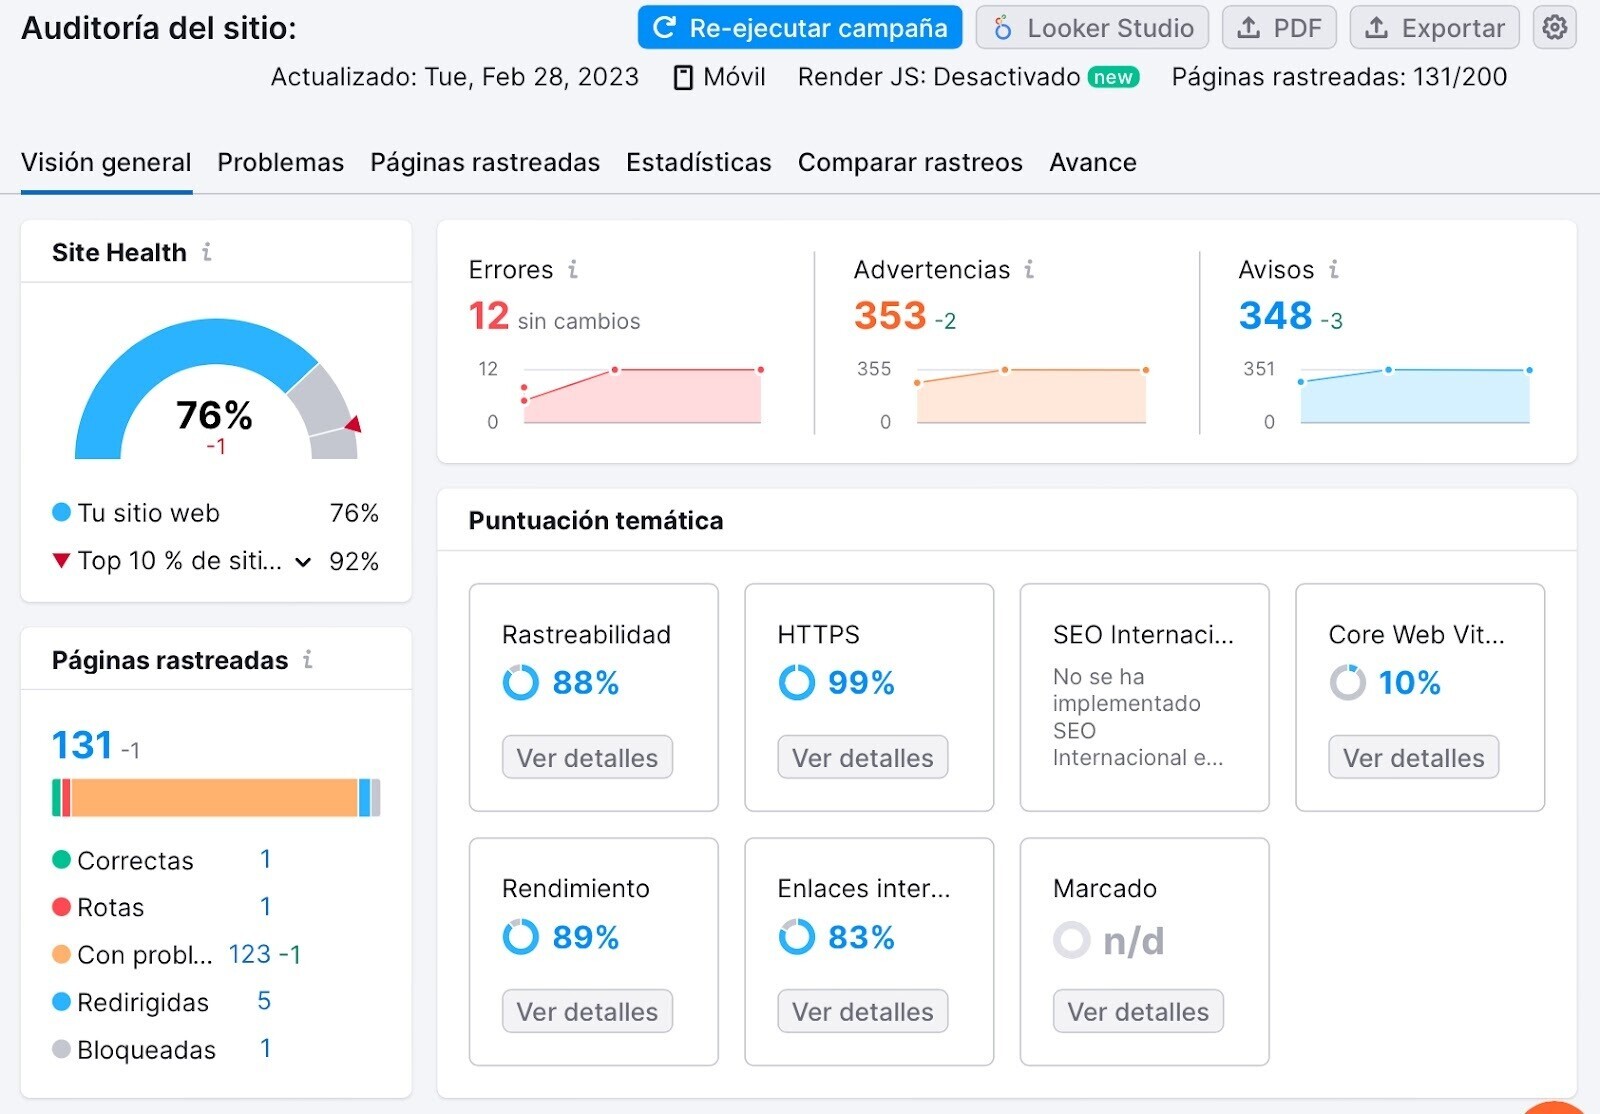Open the Comparar rastreos tab
The width and height of the screenshot is (1600, 1114).
[x=909, y=162]
